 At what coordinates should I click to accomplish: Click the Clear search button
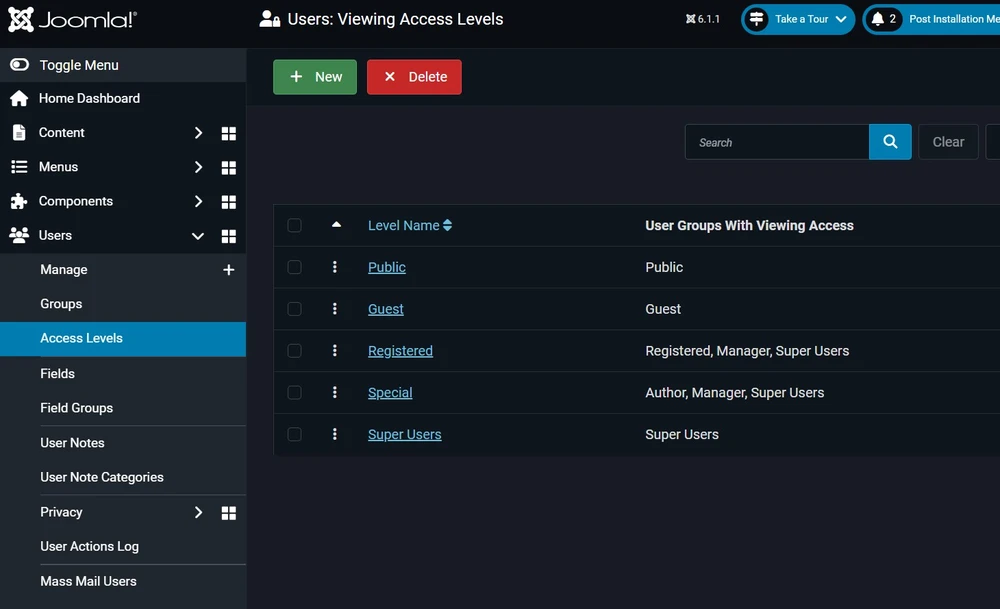[948, 142]
